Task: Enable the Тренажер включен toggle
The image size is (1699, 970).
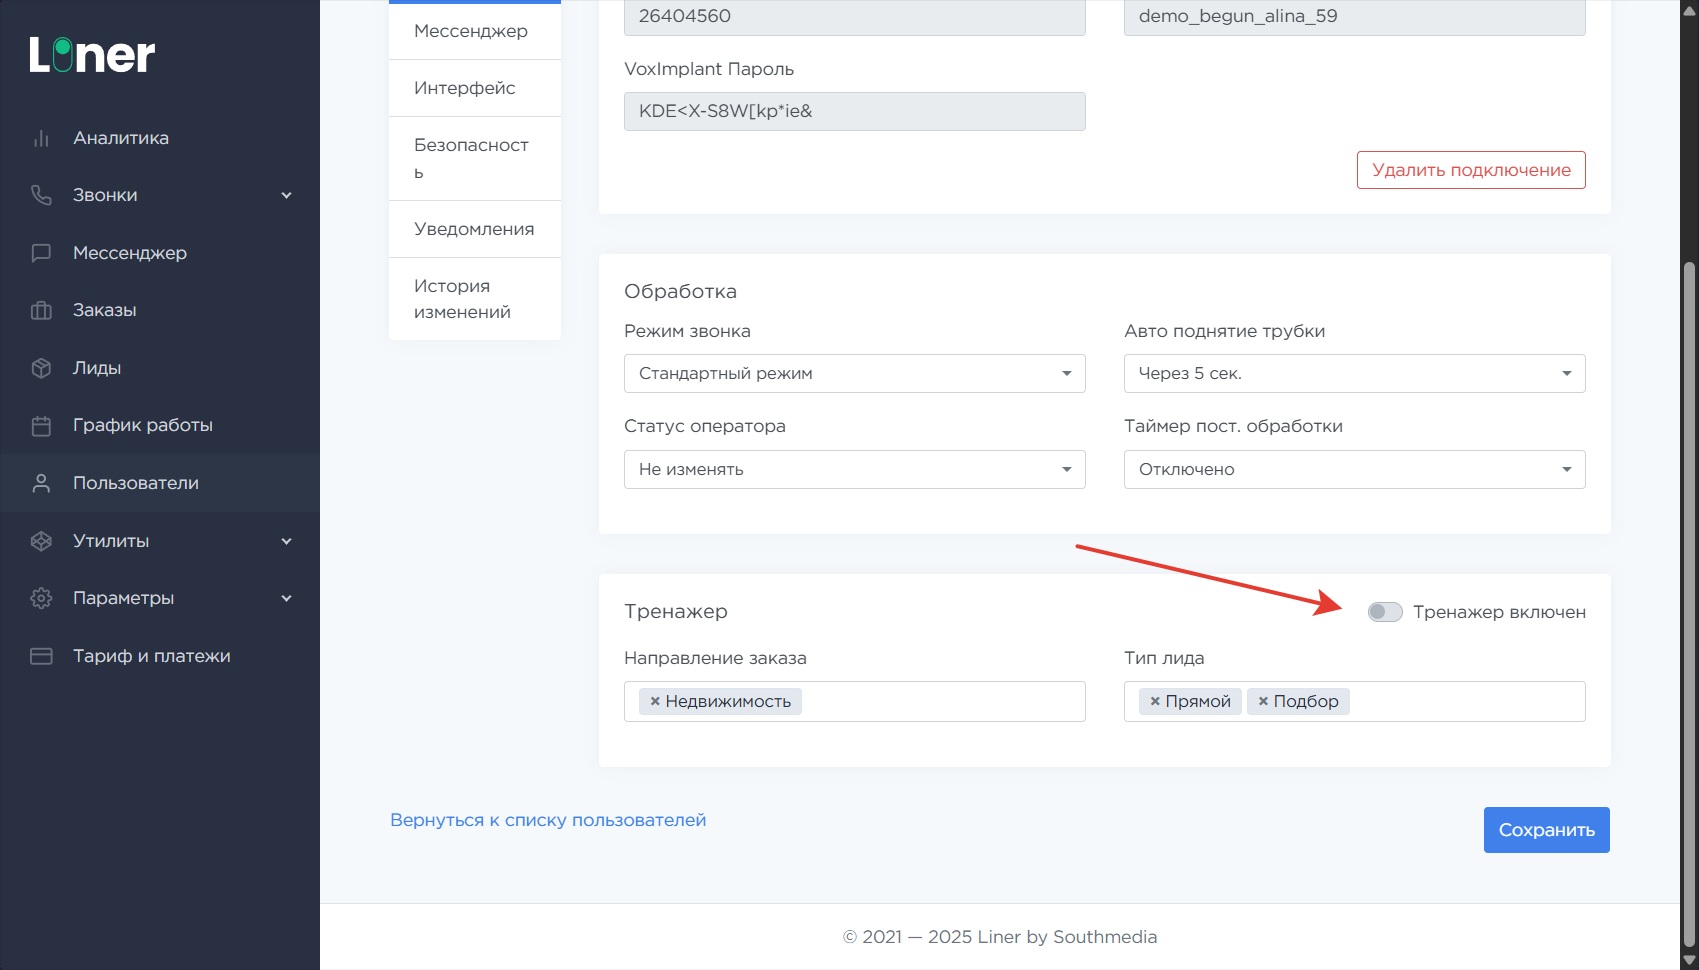Action: [1385, 612]
